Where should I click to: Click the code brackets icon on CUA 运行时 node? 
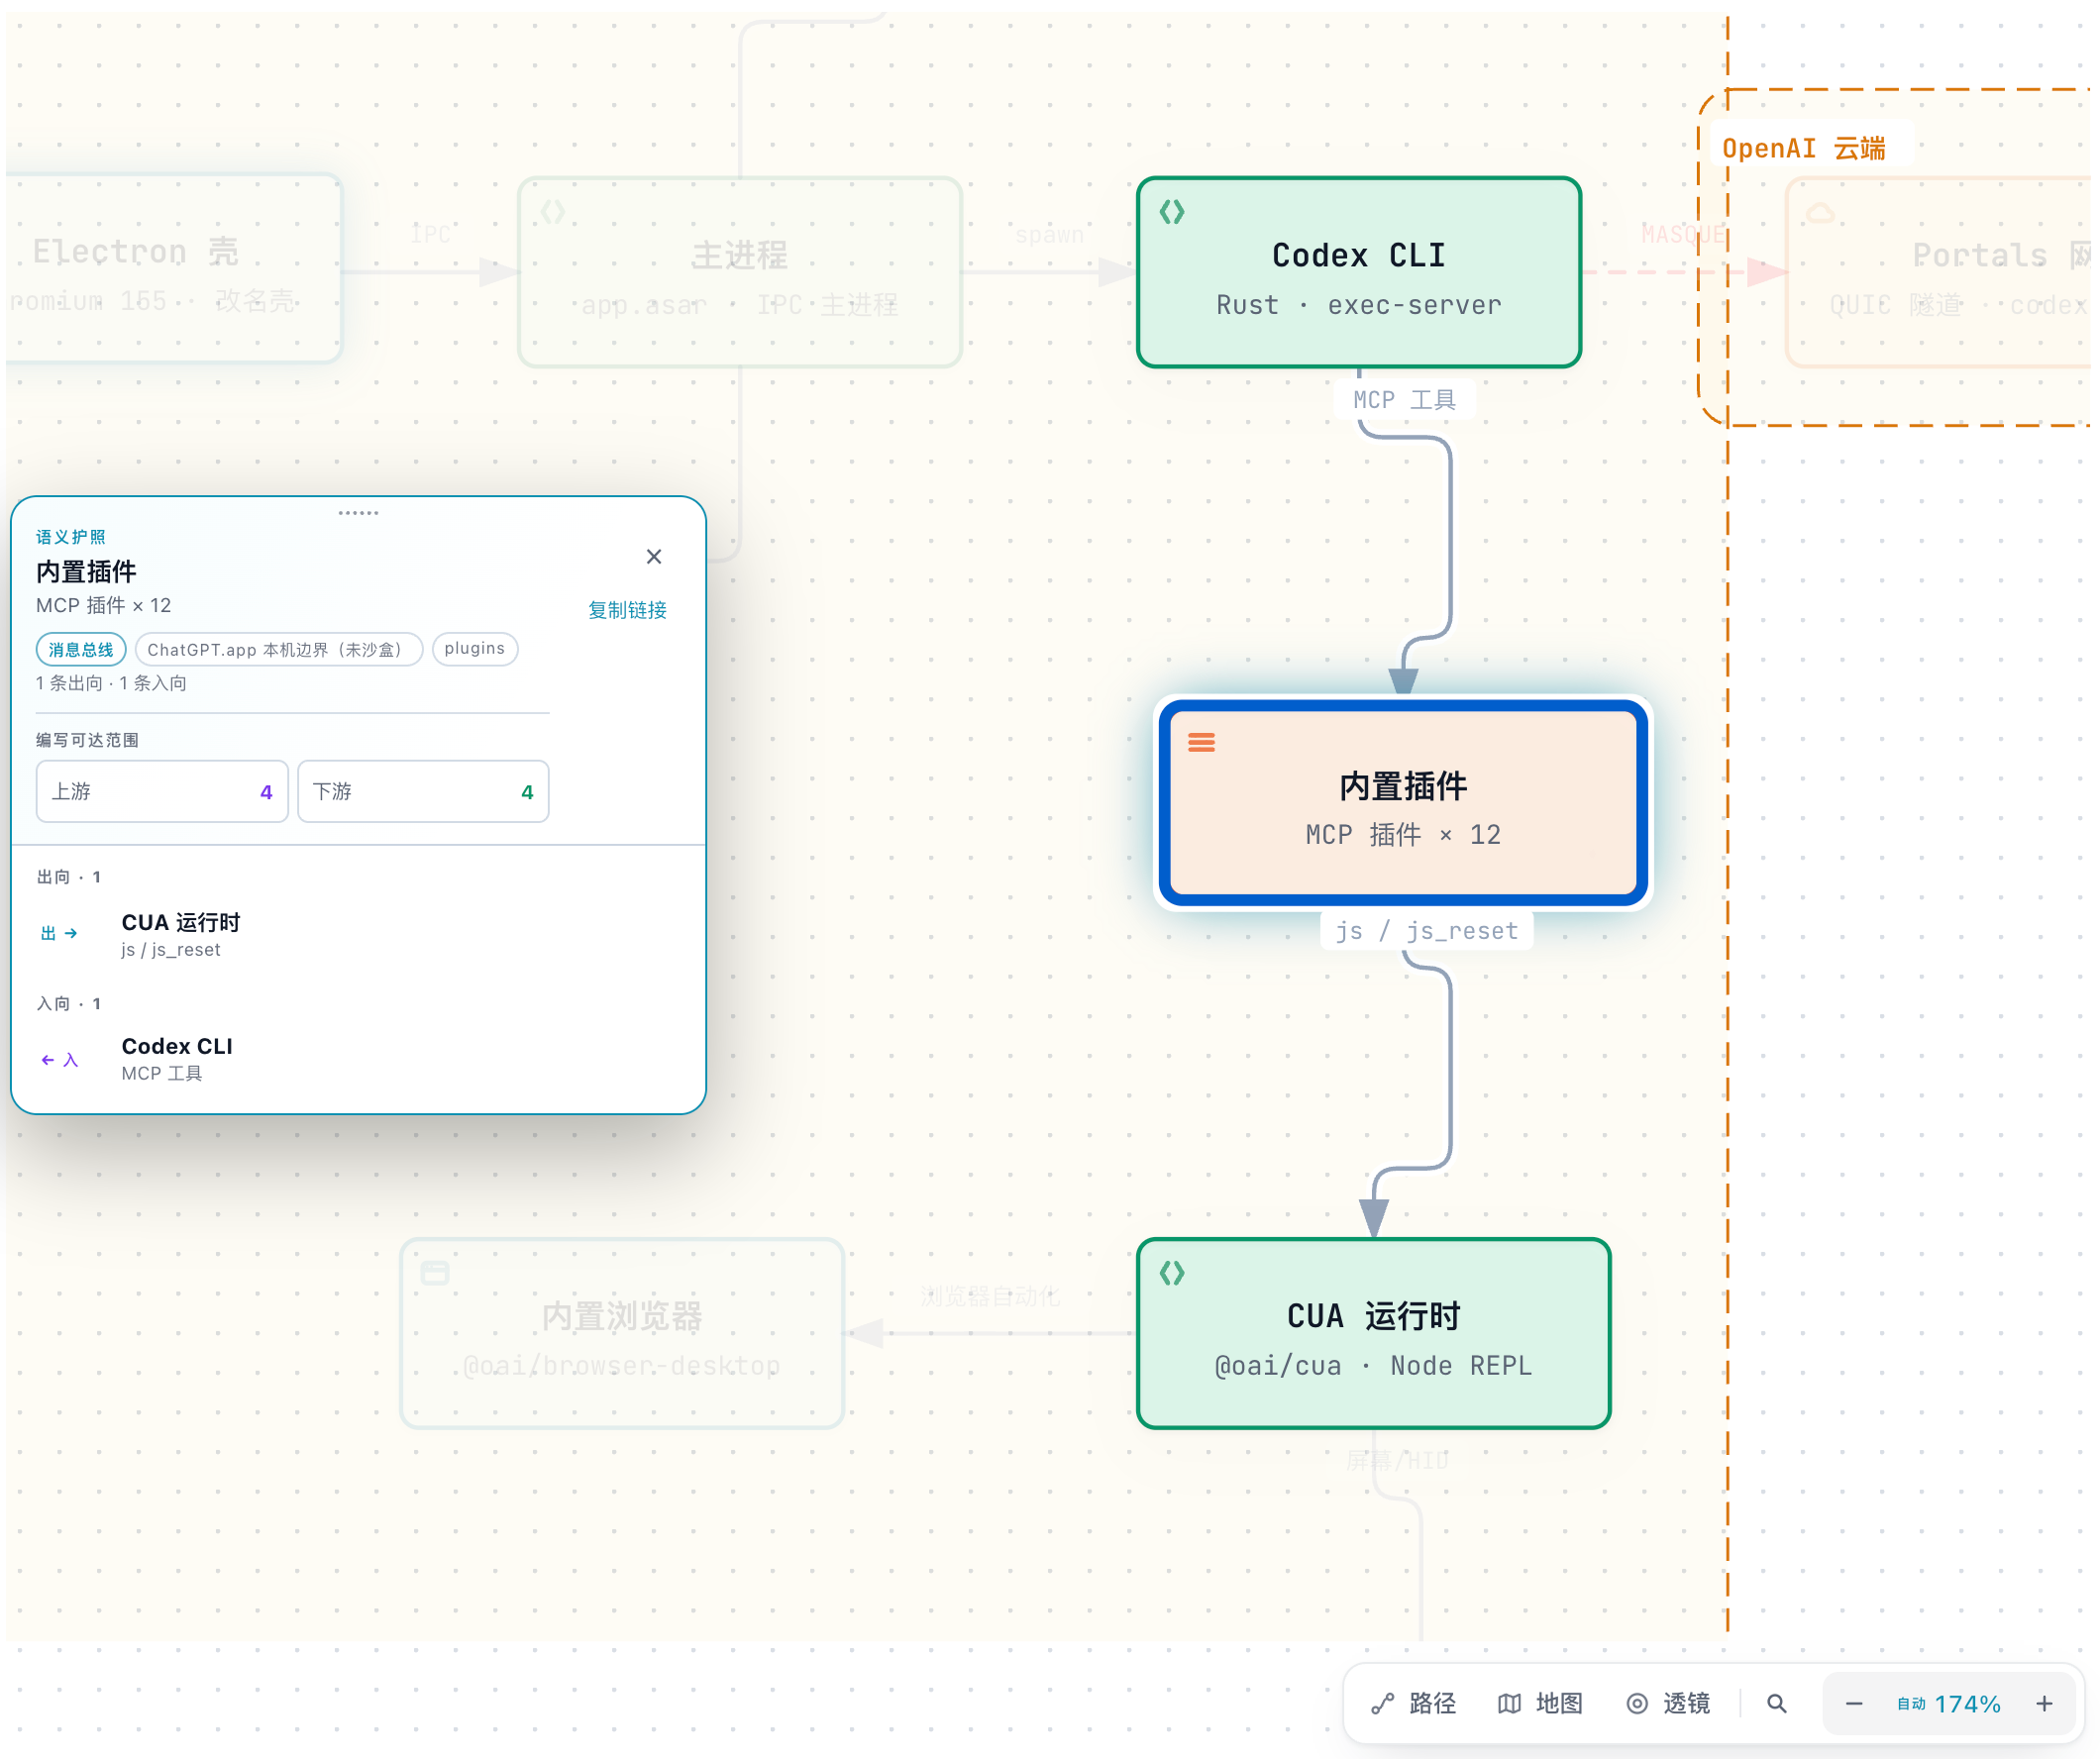[x=1172, y=1274]
